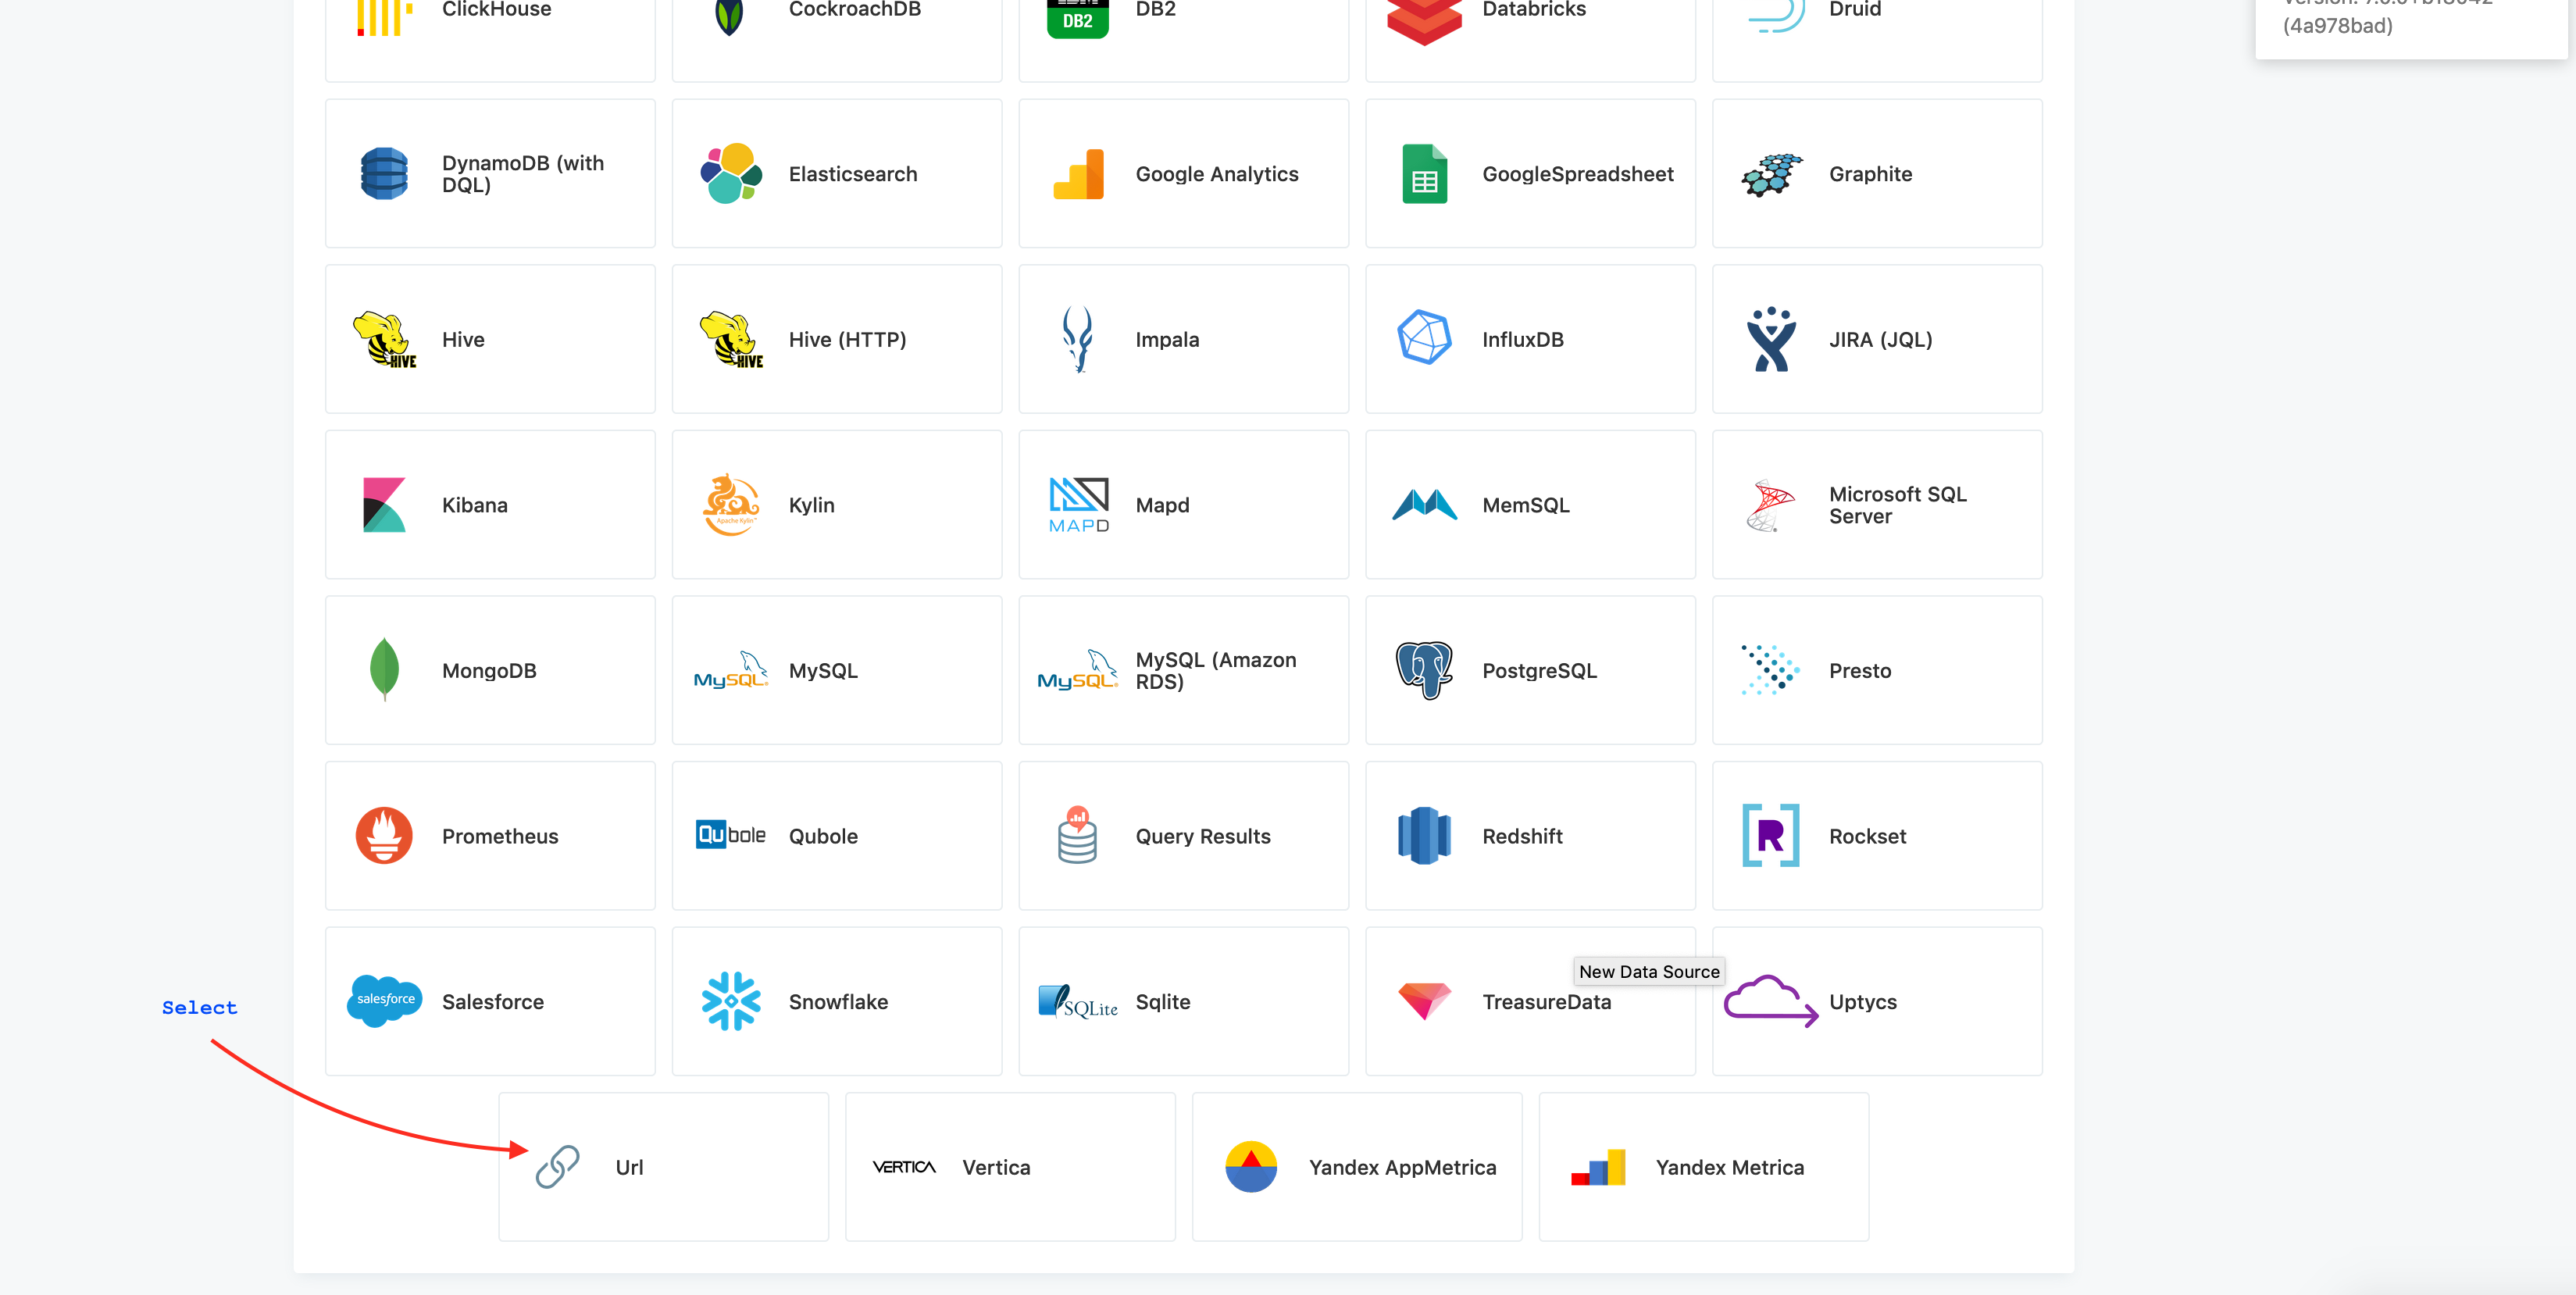2576x1295 pixels.
Task: Select the Url data source tile
Action: (x=663, y=1166)
